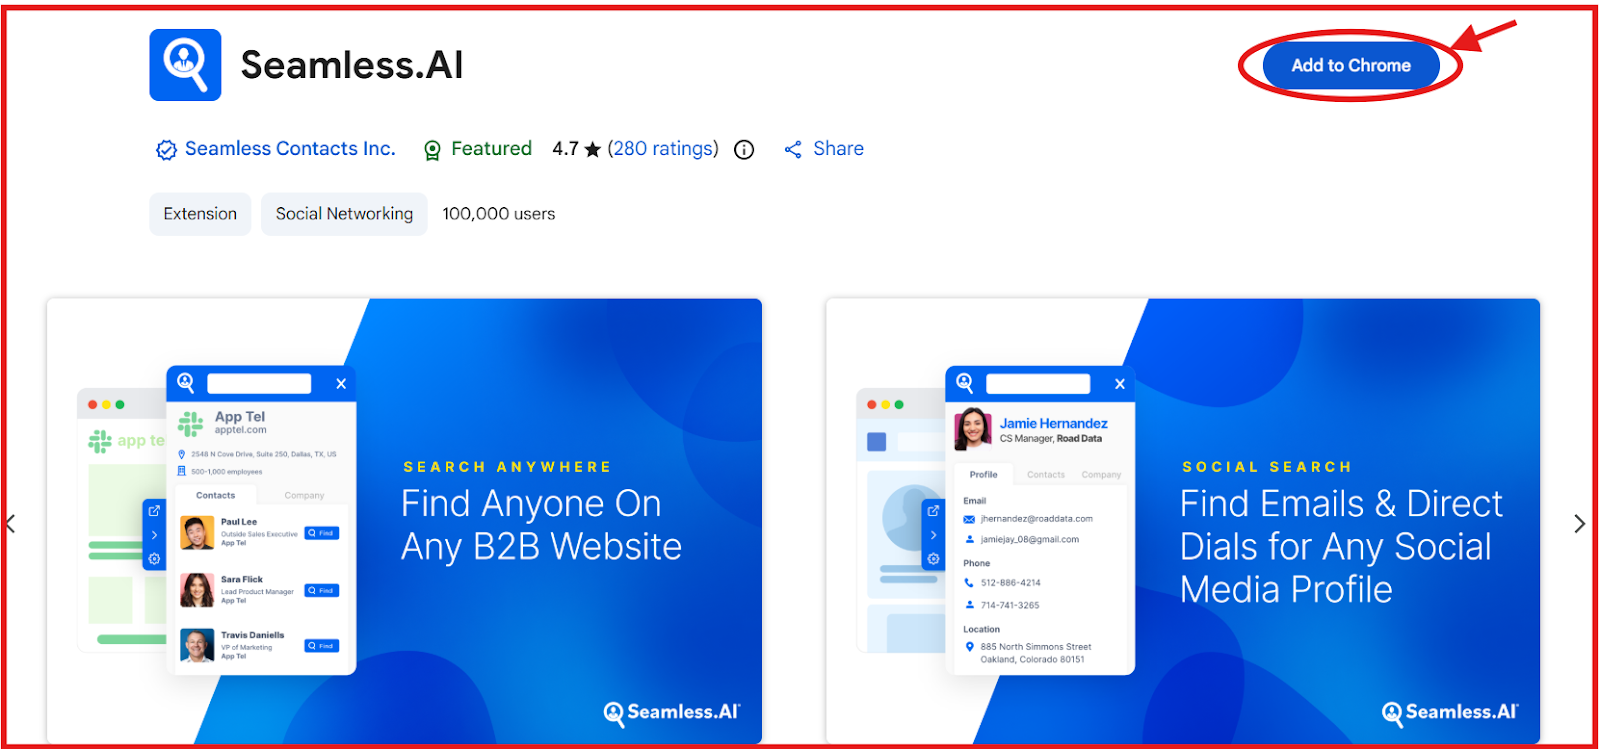Click settings gear on second screenshot side panel
1600x749 pixels.
click(933, 559)
